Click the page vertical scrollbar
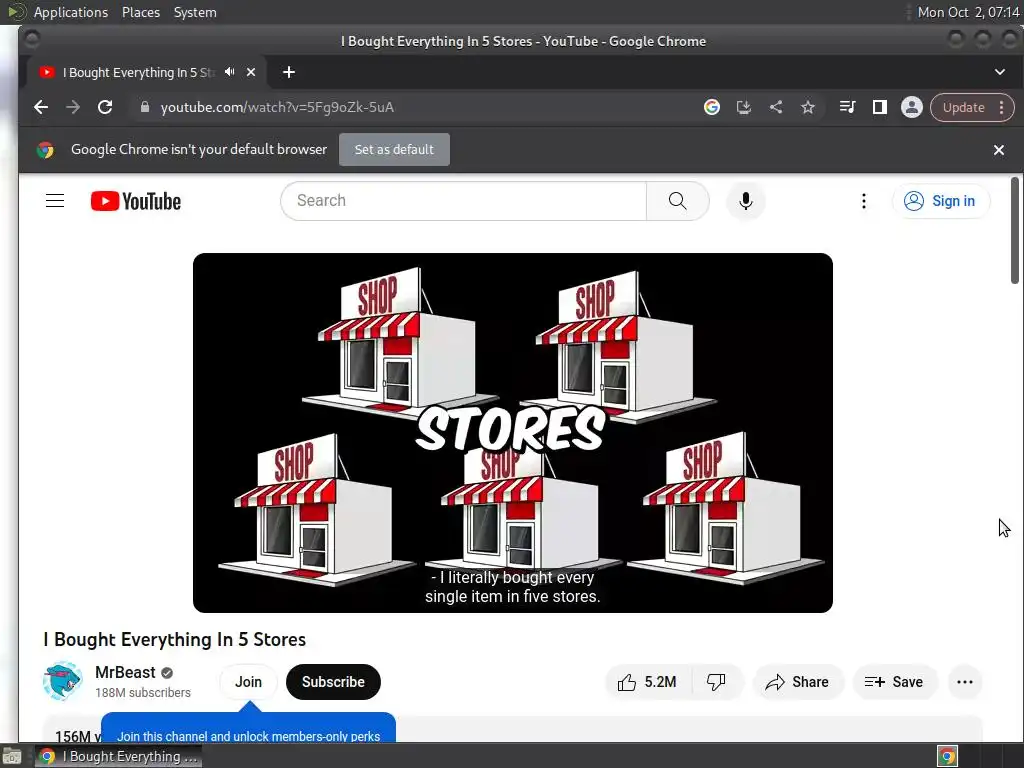1024x768 pixels. pos(1014,230)
